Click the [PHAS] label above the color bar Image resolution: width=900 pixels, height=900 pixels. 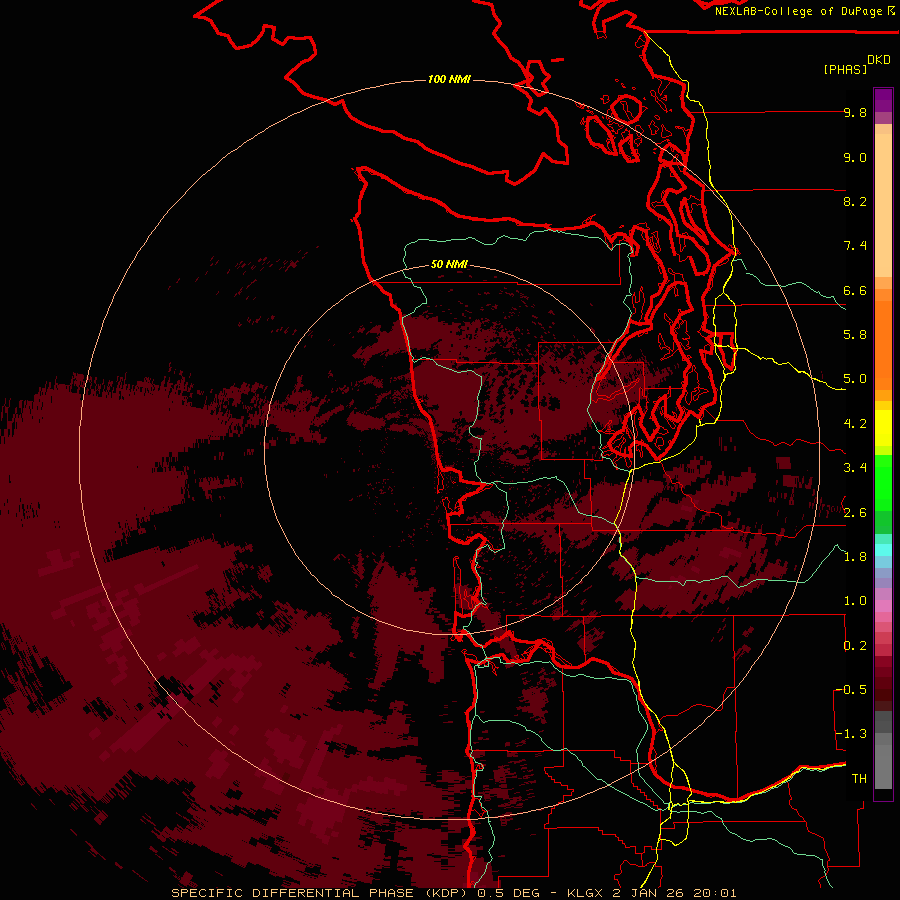845,69
